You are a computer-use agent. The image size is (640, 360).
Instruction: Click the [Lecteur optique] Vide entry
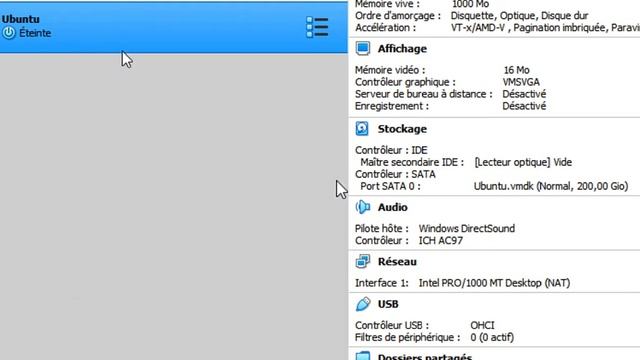(x=523, y=162)
